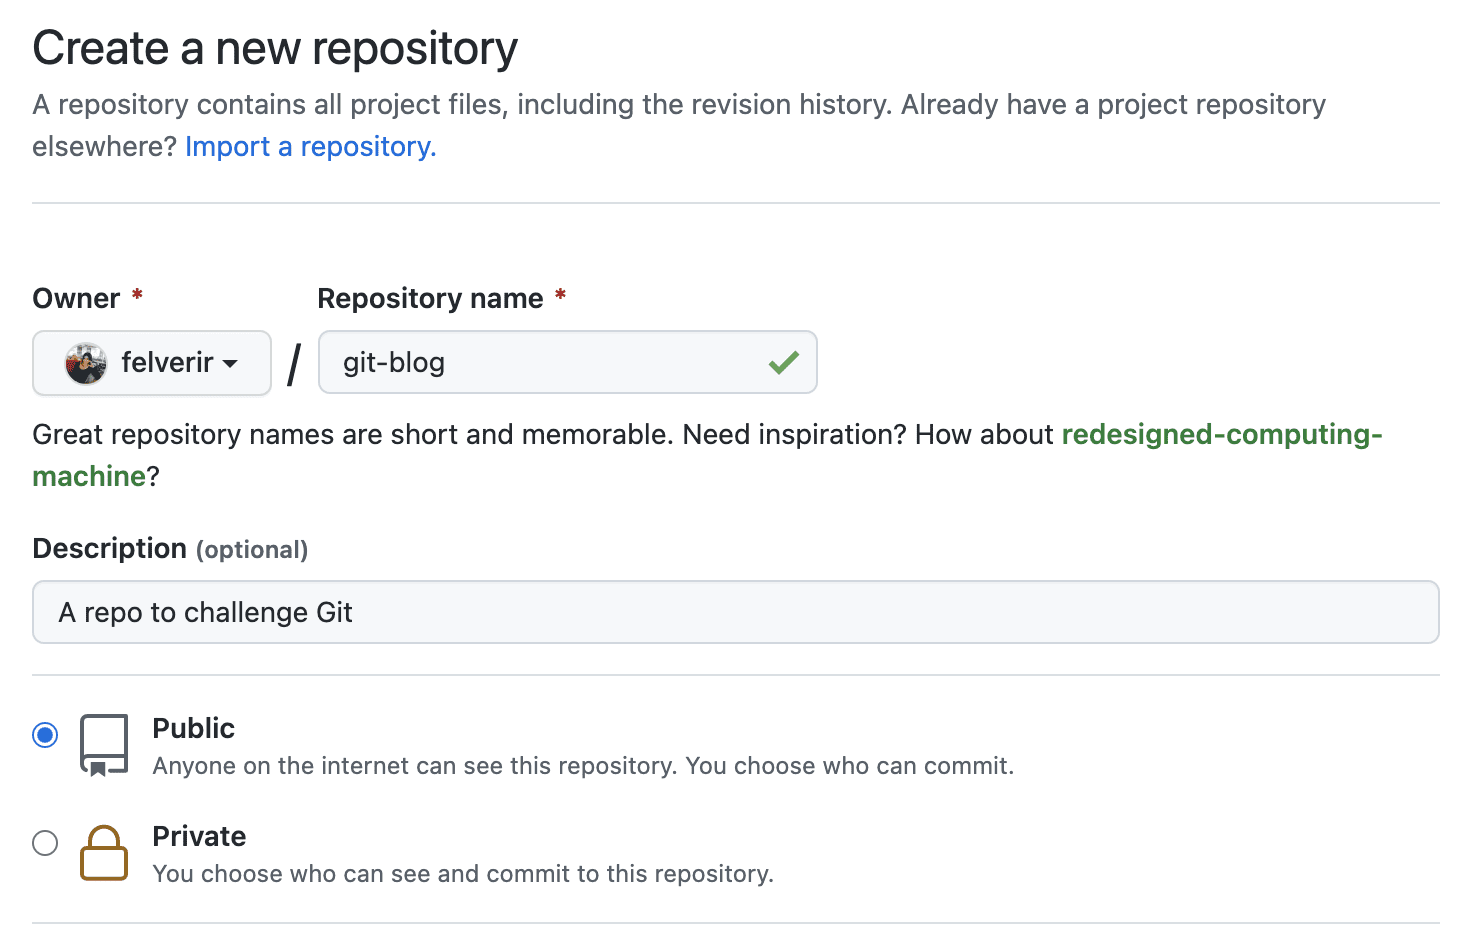1478x944 pixels.
Task: Click the Private label text
Action: (198, 836)
